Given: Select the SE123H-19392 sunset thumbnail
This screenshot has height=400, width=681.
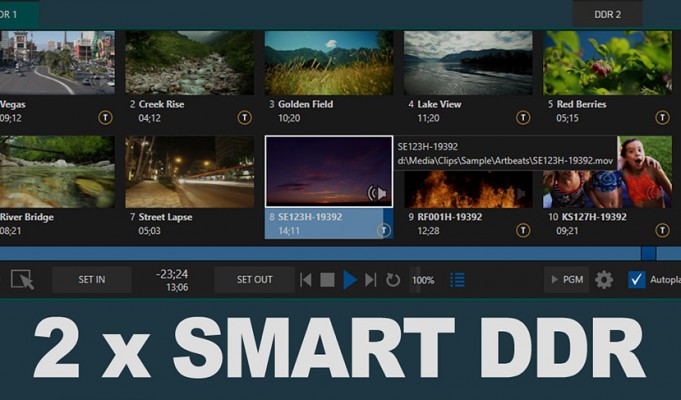Looking at the screenshot, I should 329,171.
